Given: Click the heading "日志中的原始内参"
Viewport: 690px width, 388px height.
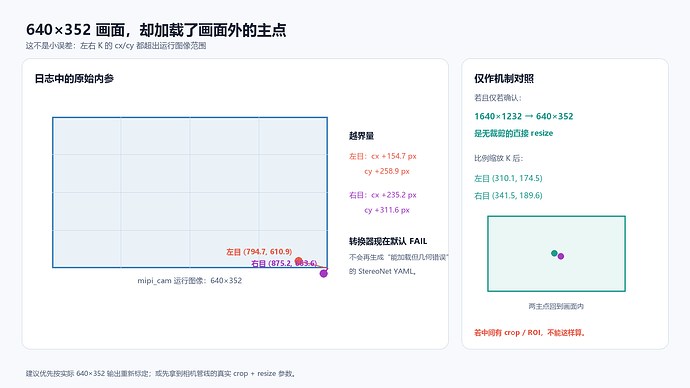Looking at the screenshot, I should pyautogui.click(x=74, y=79).
